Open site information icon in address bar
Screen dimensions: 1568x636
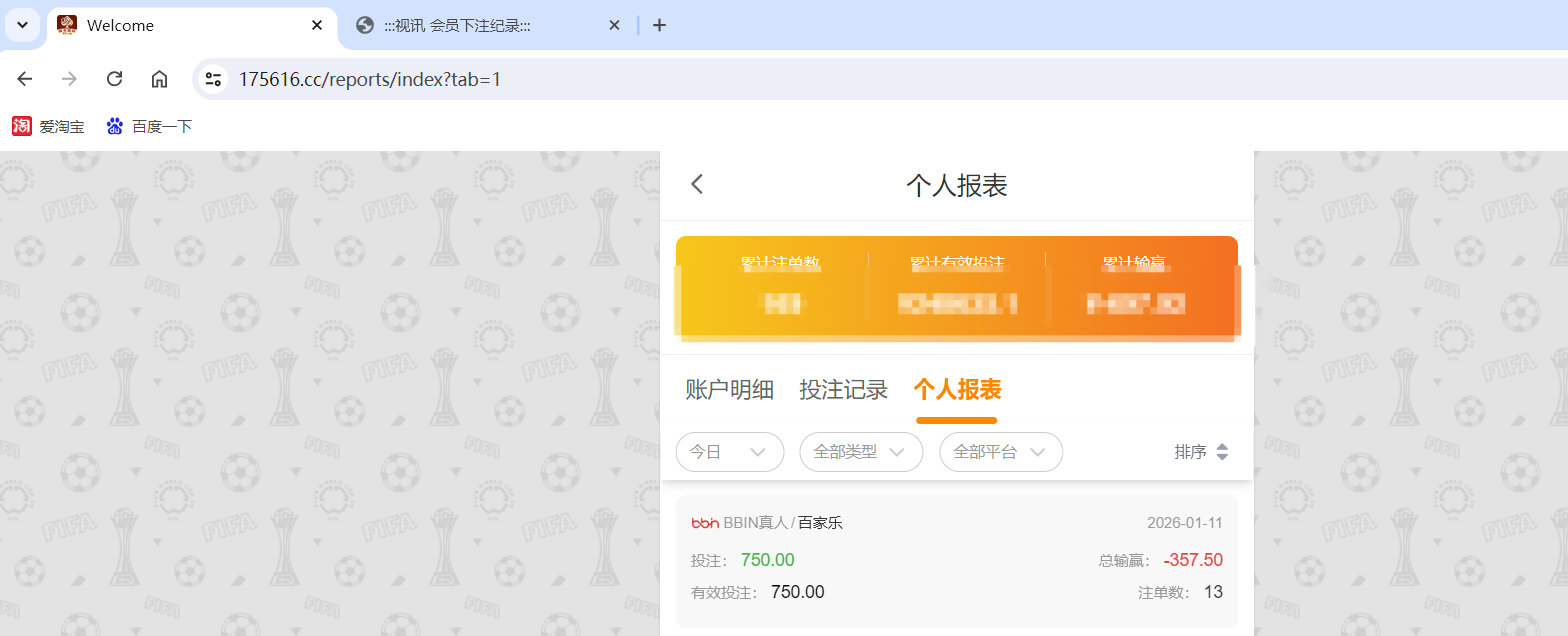212,79
